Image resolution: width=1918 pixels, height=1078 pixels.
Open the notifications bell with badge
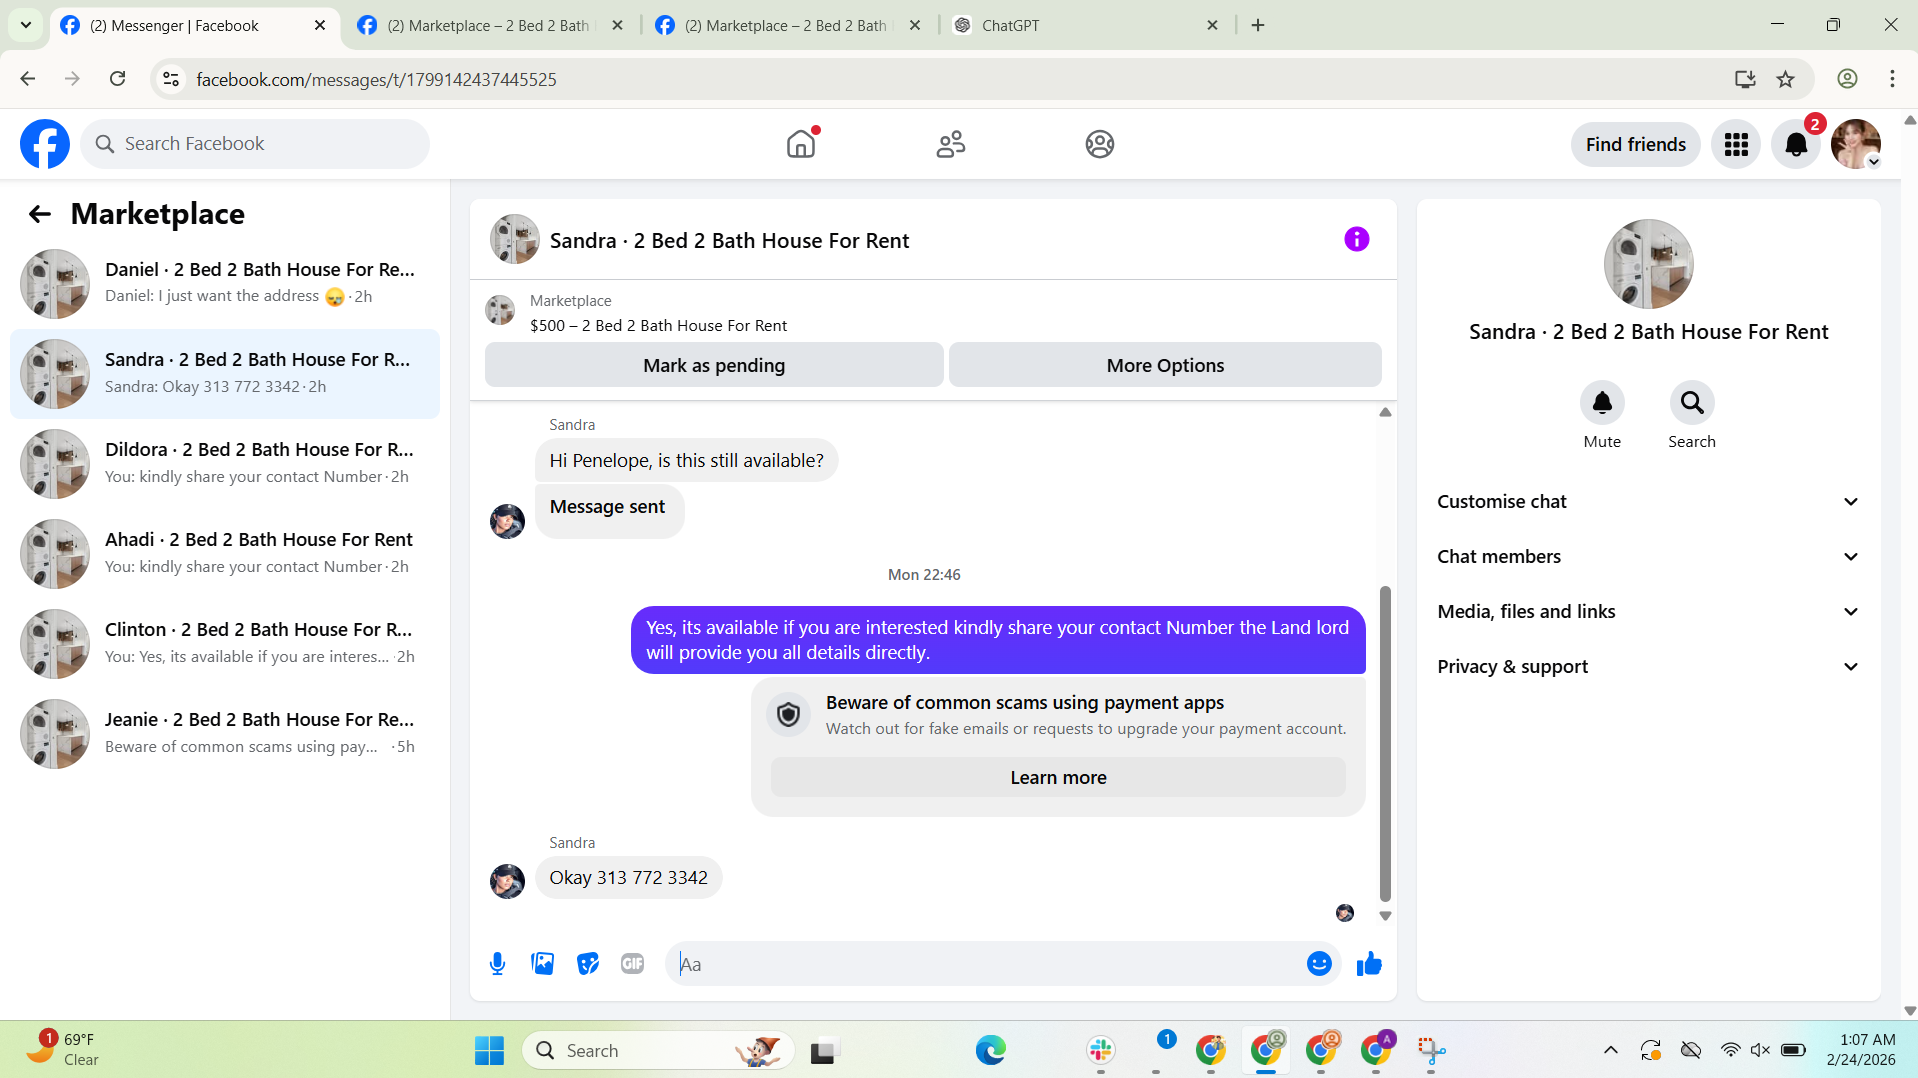(x=1796, y=144)
